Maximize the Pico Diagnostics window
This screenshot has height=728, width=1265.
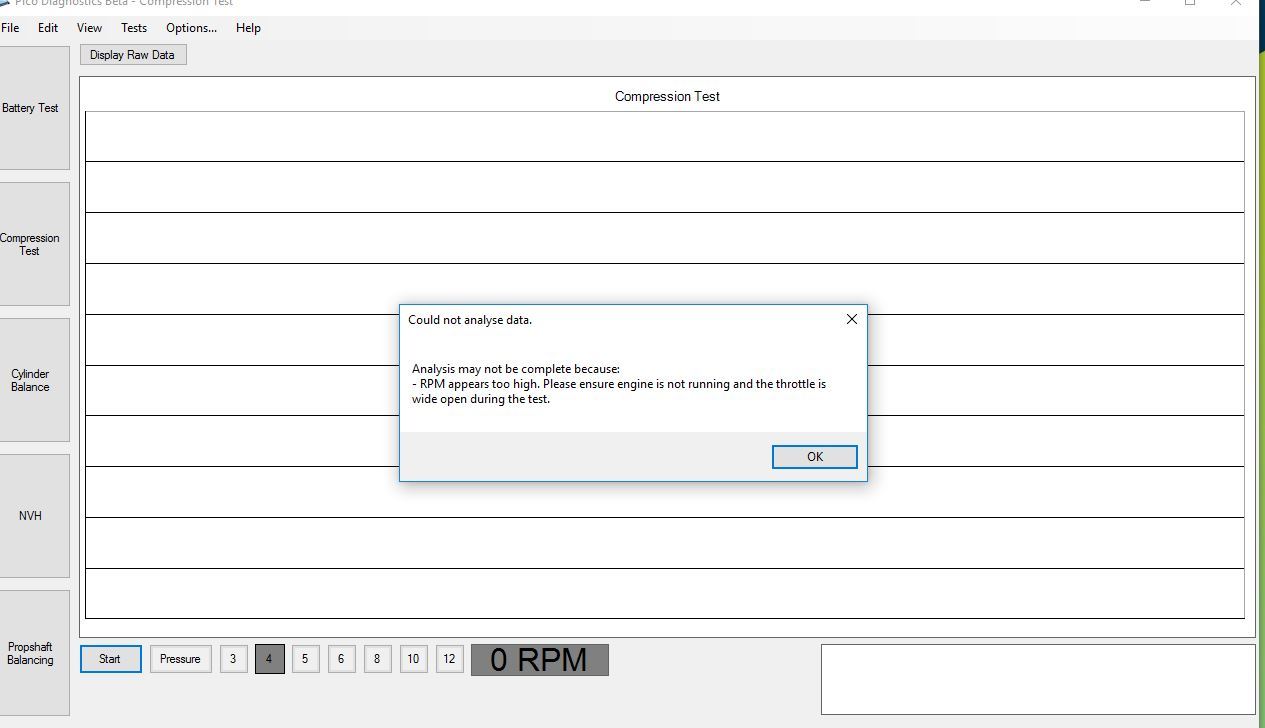tap(1190, 3)
